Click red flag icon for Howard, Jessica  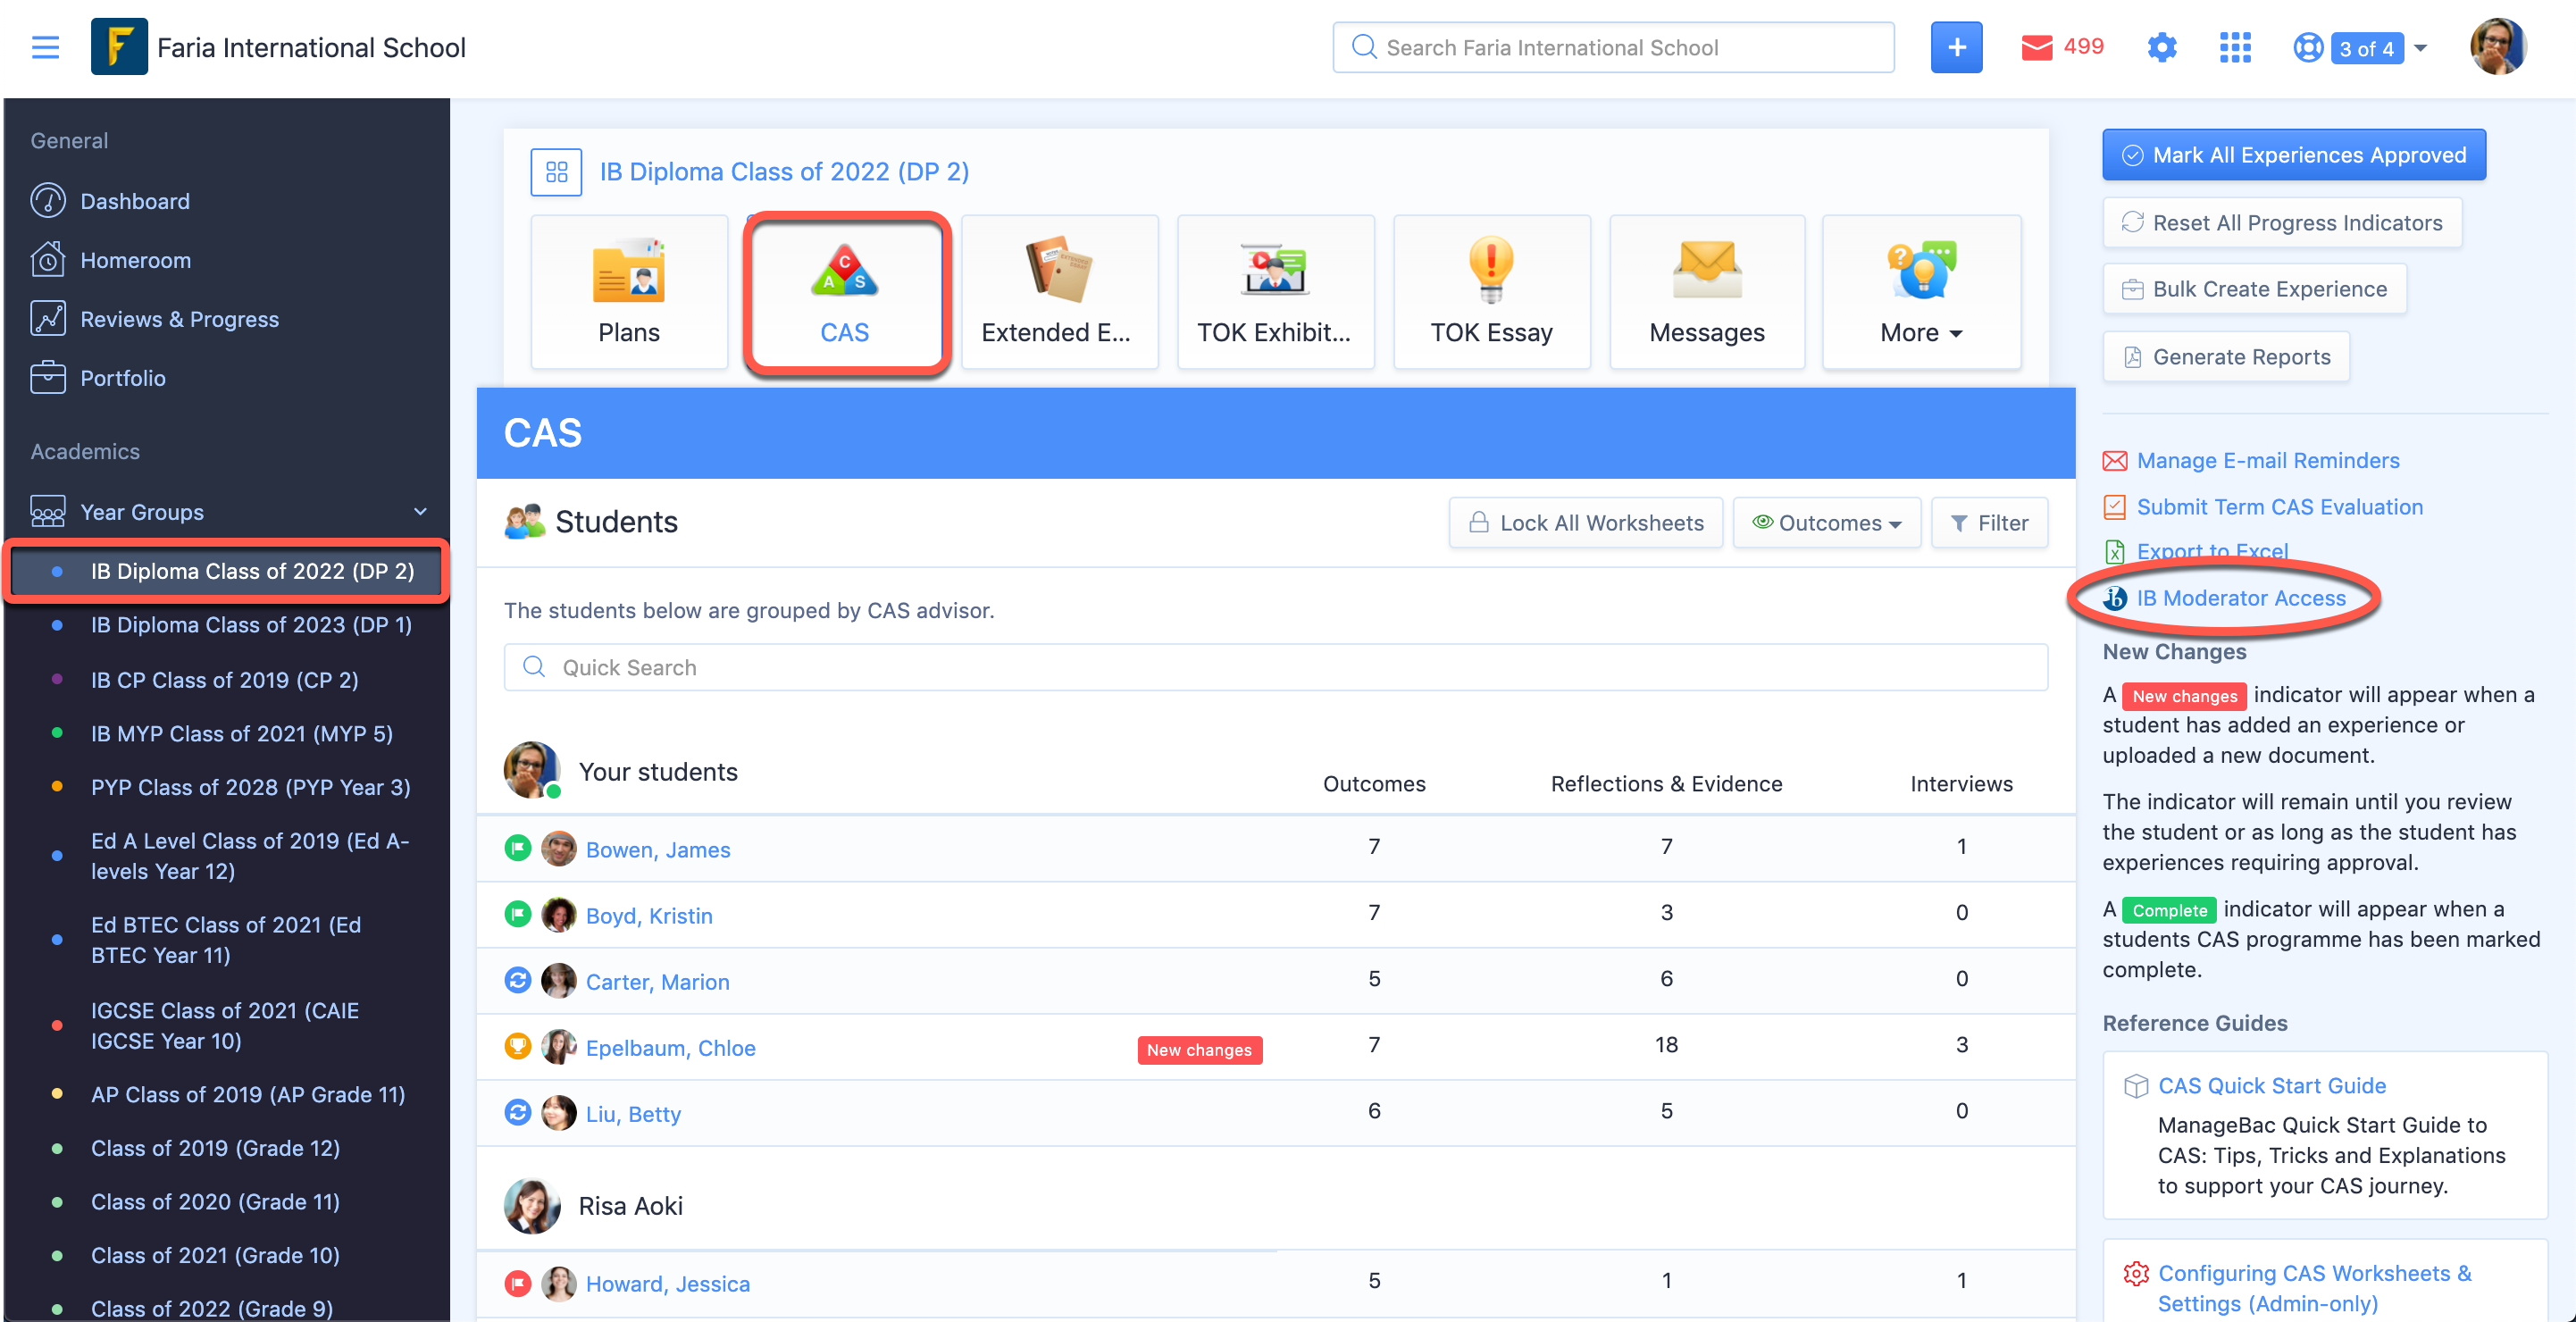pyautogui.click(x=517, y=1283)
